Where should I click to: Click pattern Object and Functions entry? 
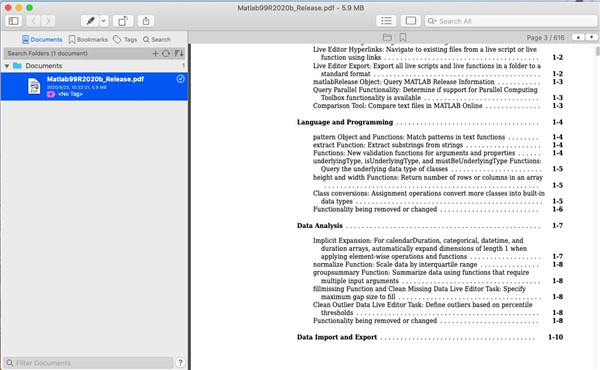pyautogui.click(x=438, y=137)
